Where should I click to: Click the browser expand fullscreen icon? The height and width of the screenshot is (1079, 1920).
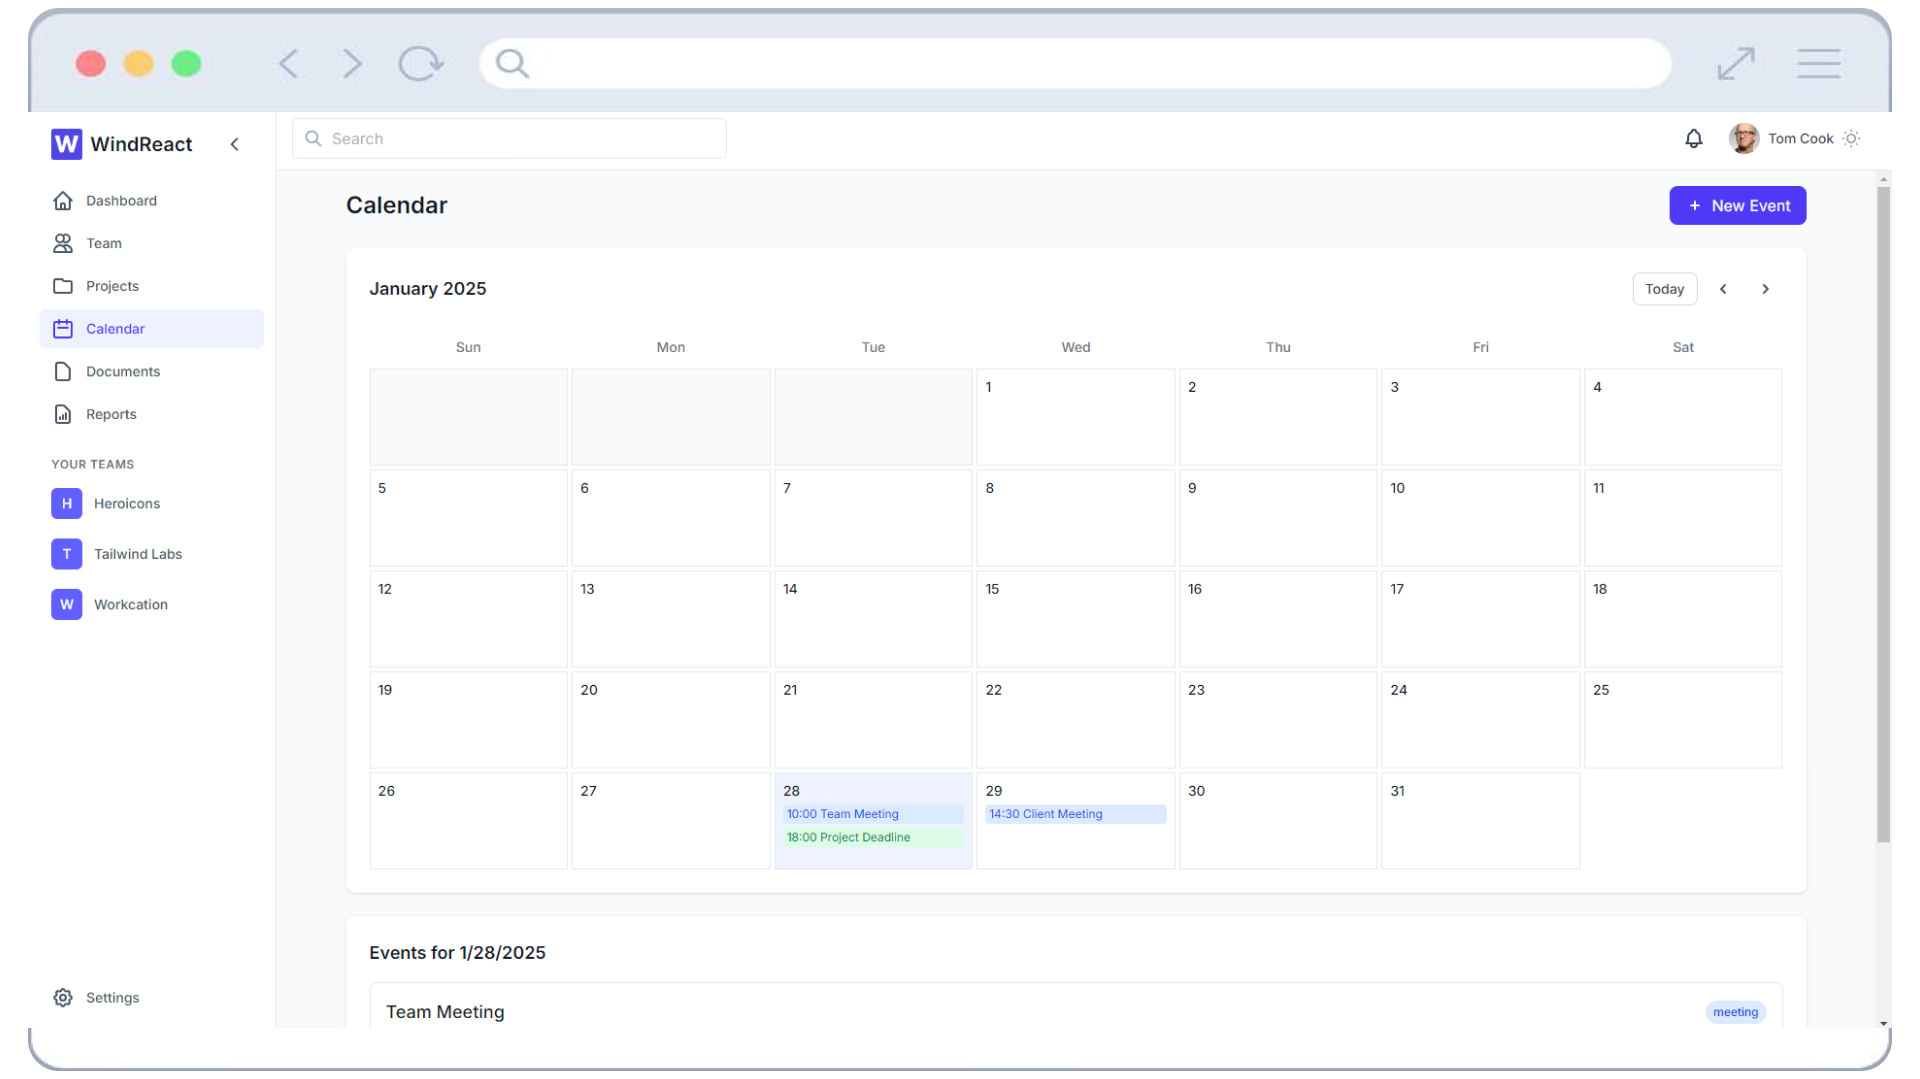(x=1735, y=64)
